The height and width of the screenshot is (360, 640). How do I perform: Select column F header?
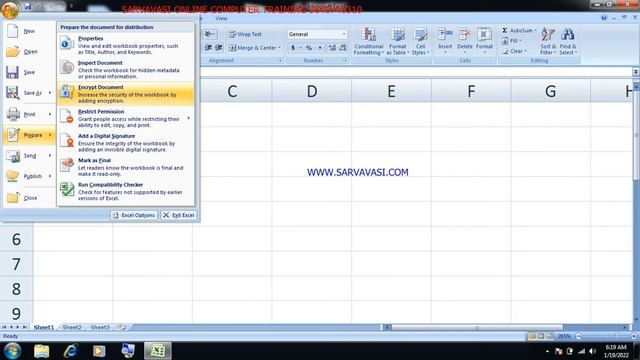point(471,91)
